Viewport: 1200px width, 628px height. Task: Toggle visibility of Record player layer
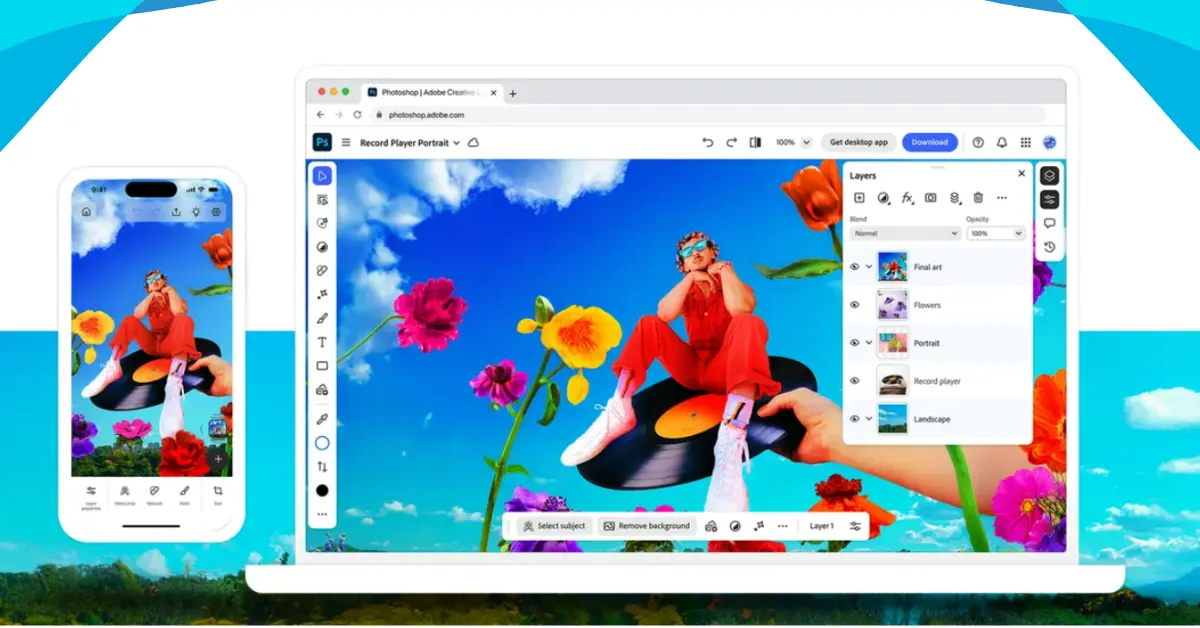(x=854, y=381)
